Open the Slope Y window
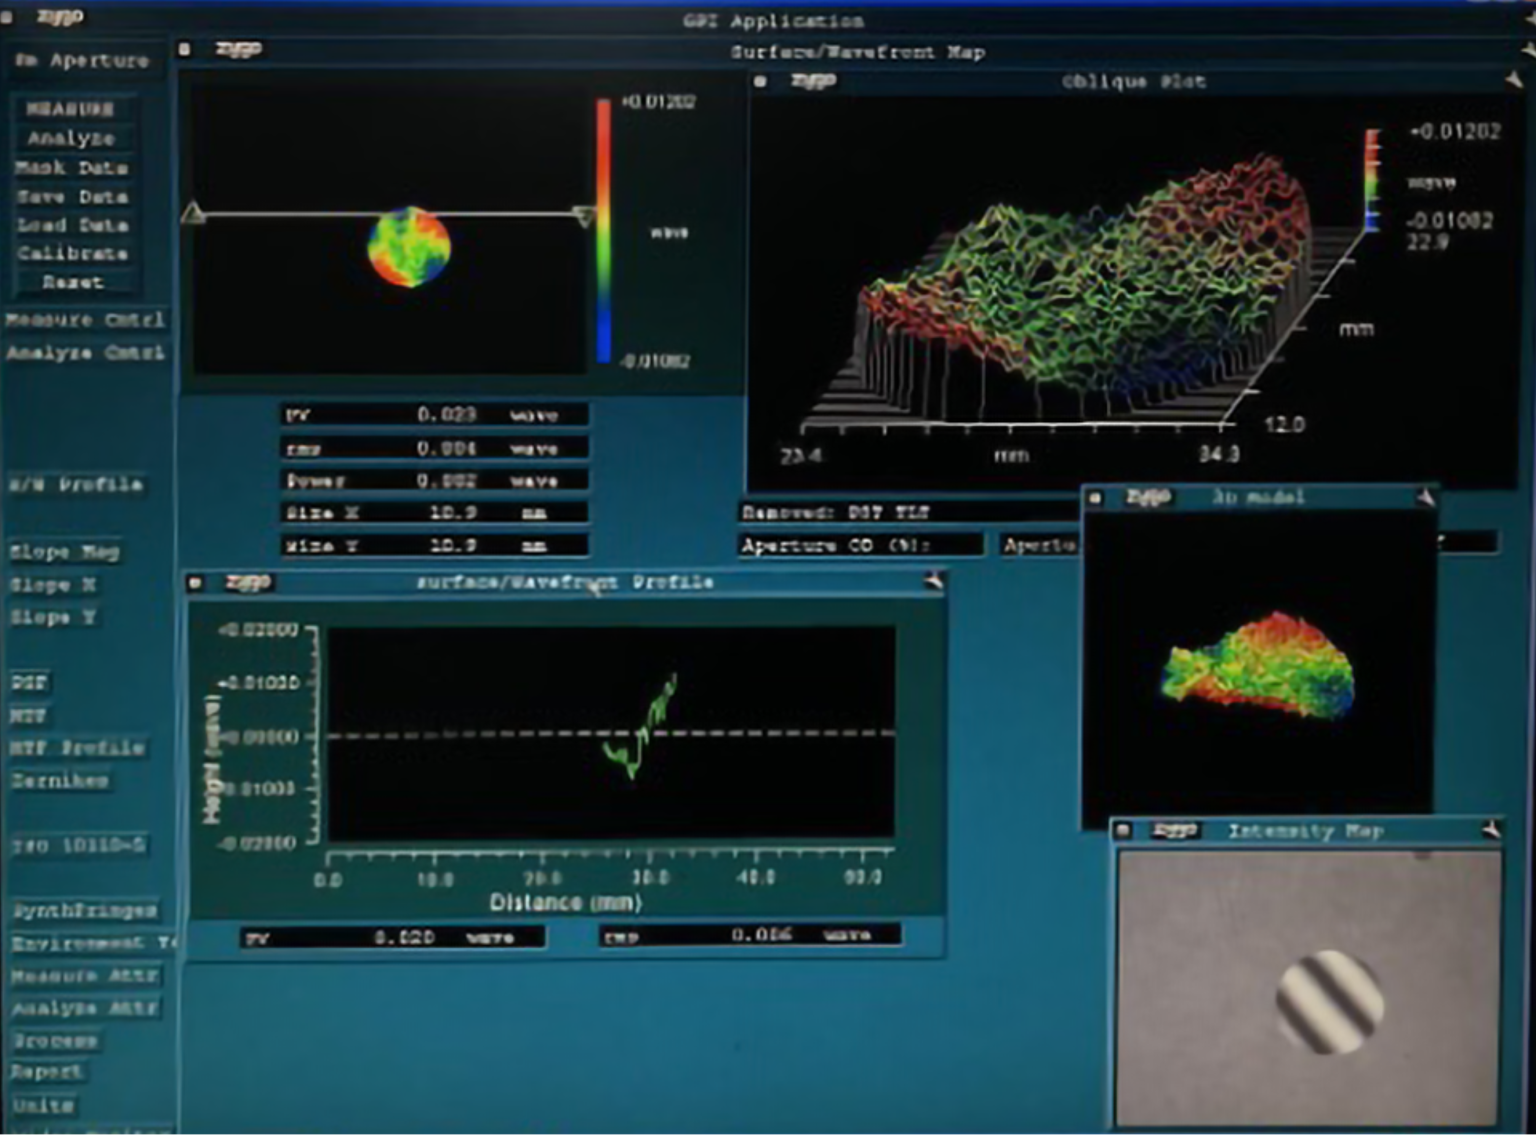The height and width of the screenshot is (1138, 1536). pyautogui.click(x=54, y=617)
